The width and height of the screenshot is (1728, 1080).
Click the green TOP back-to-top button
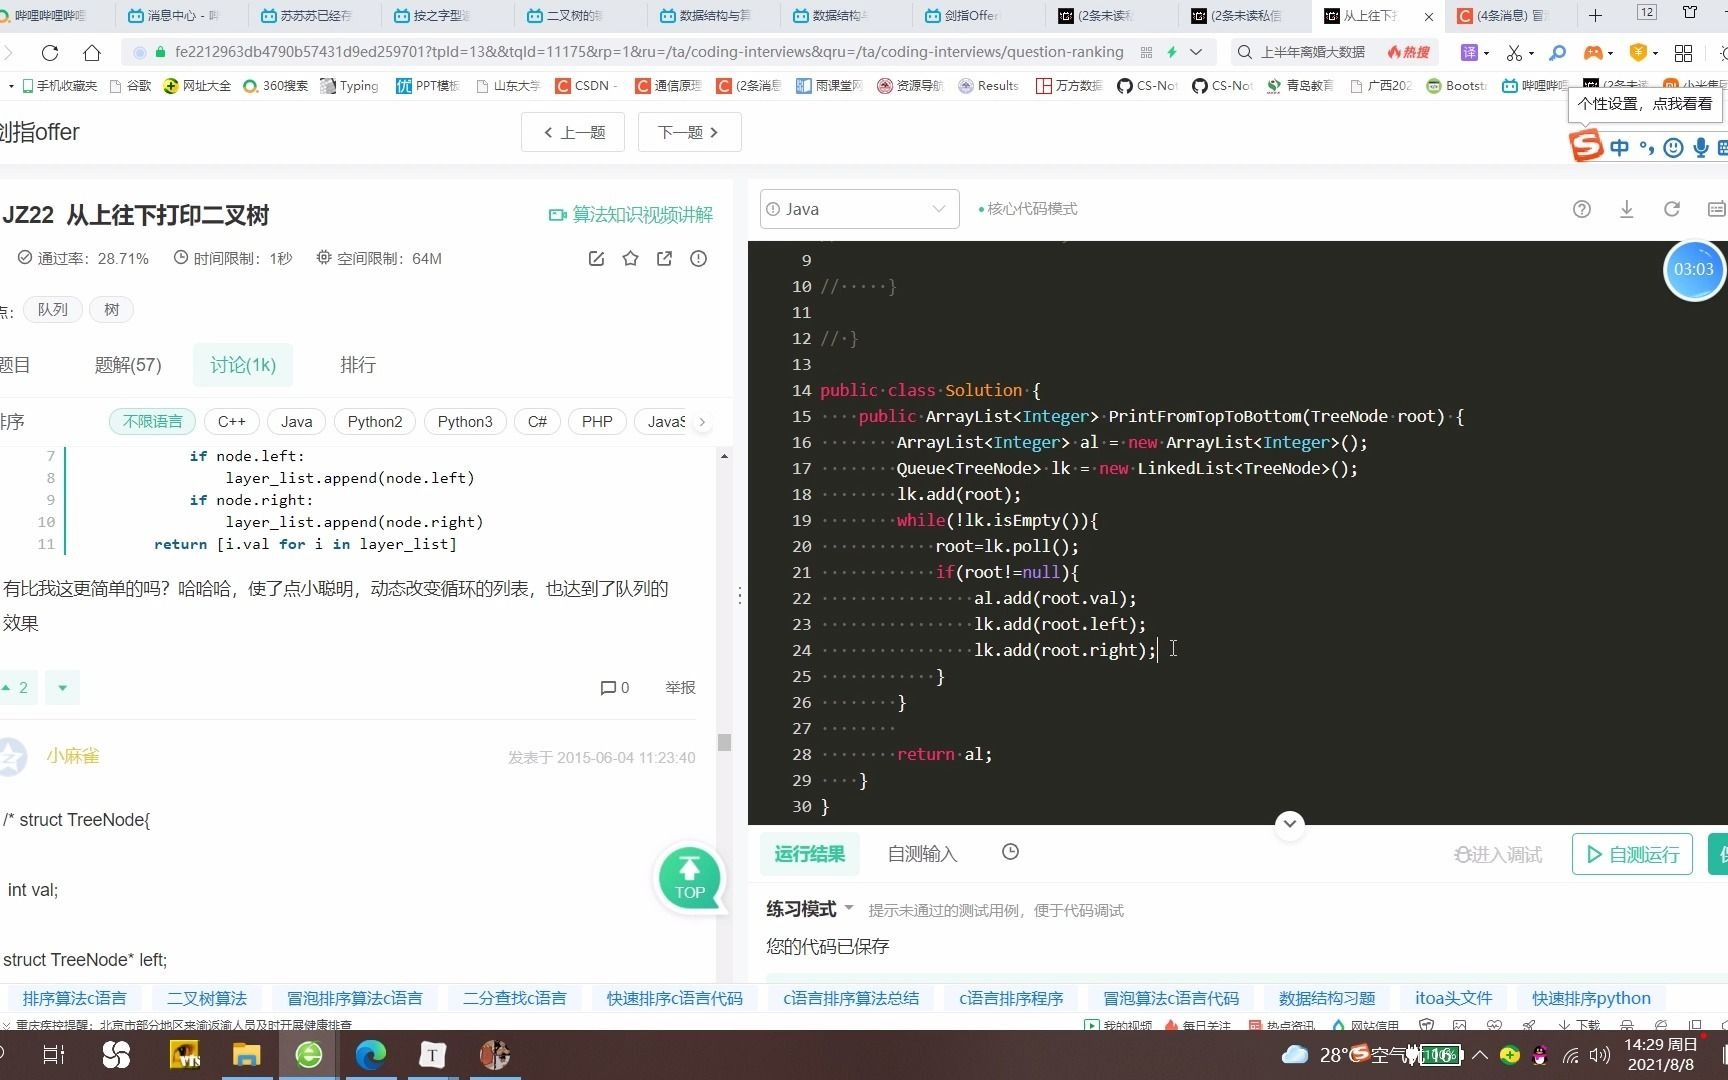[x=689, y=878]
